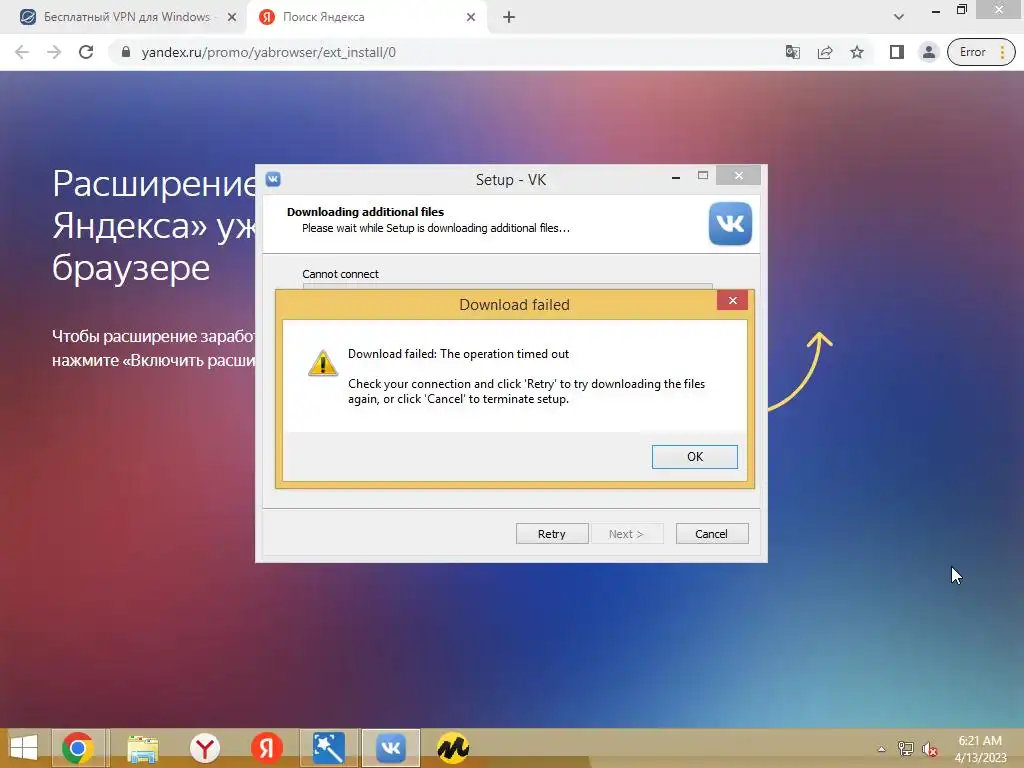Click the share page icon
This screenshot has height=768, width=1024.
[825, 52]
